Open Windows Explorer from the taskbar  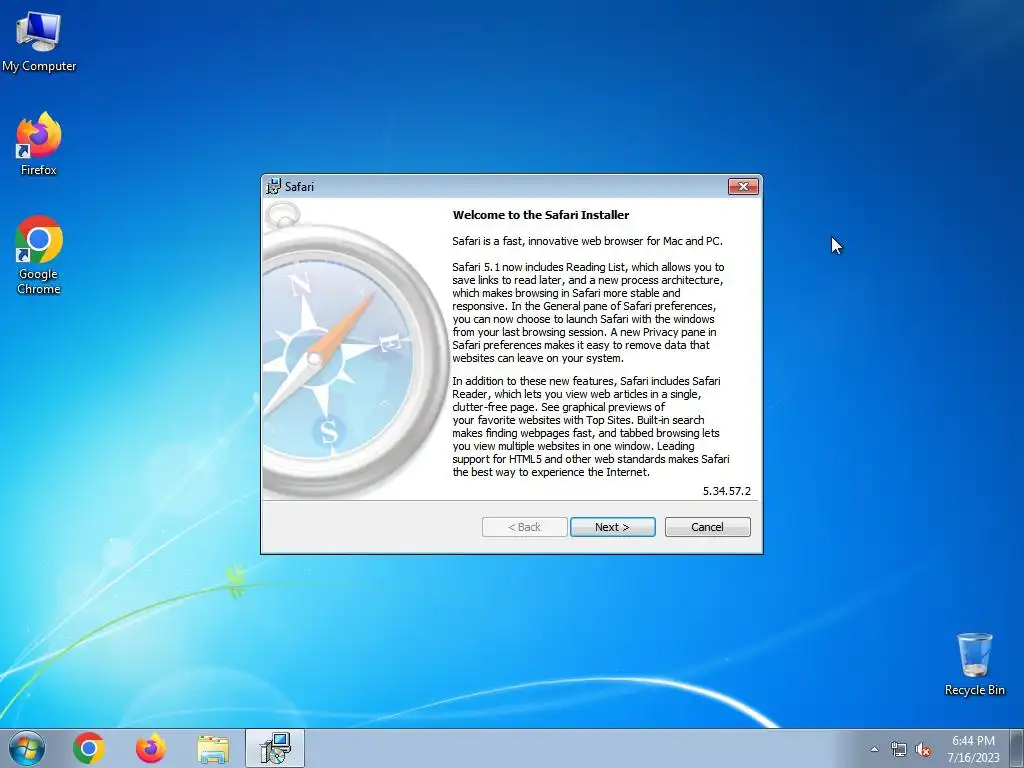213,749
